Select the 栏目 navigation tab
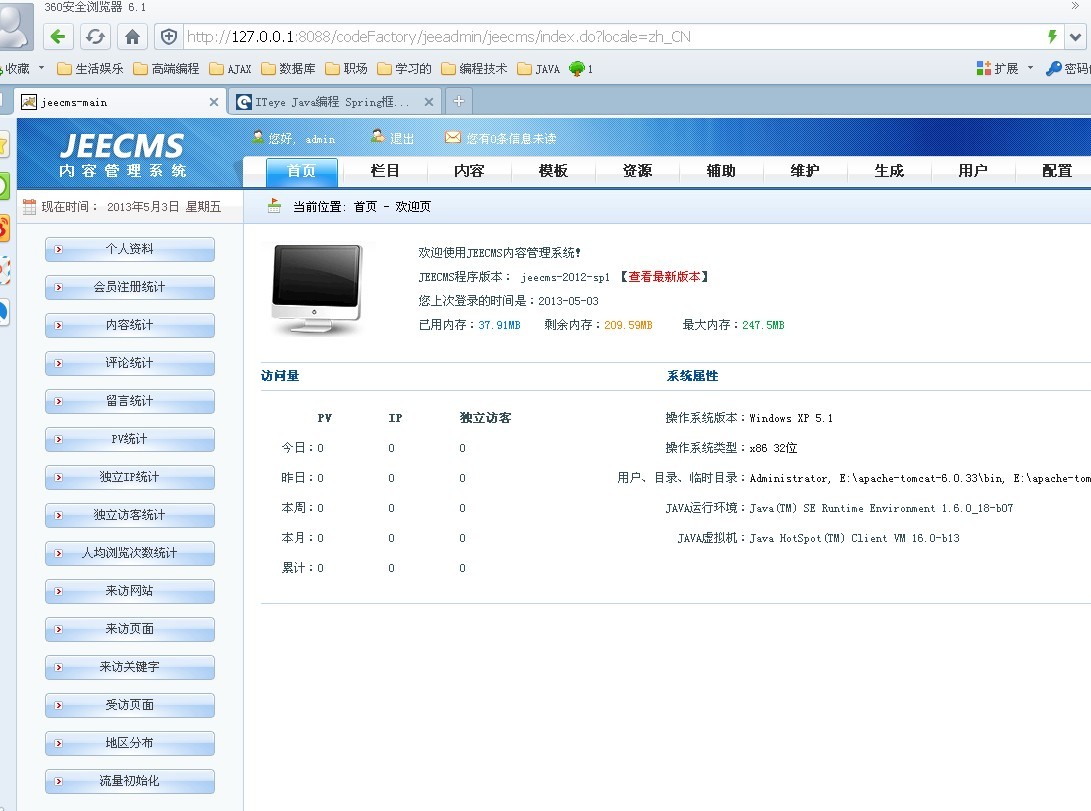 (385, 171)
